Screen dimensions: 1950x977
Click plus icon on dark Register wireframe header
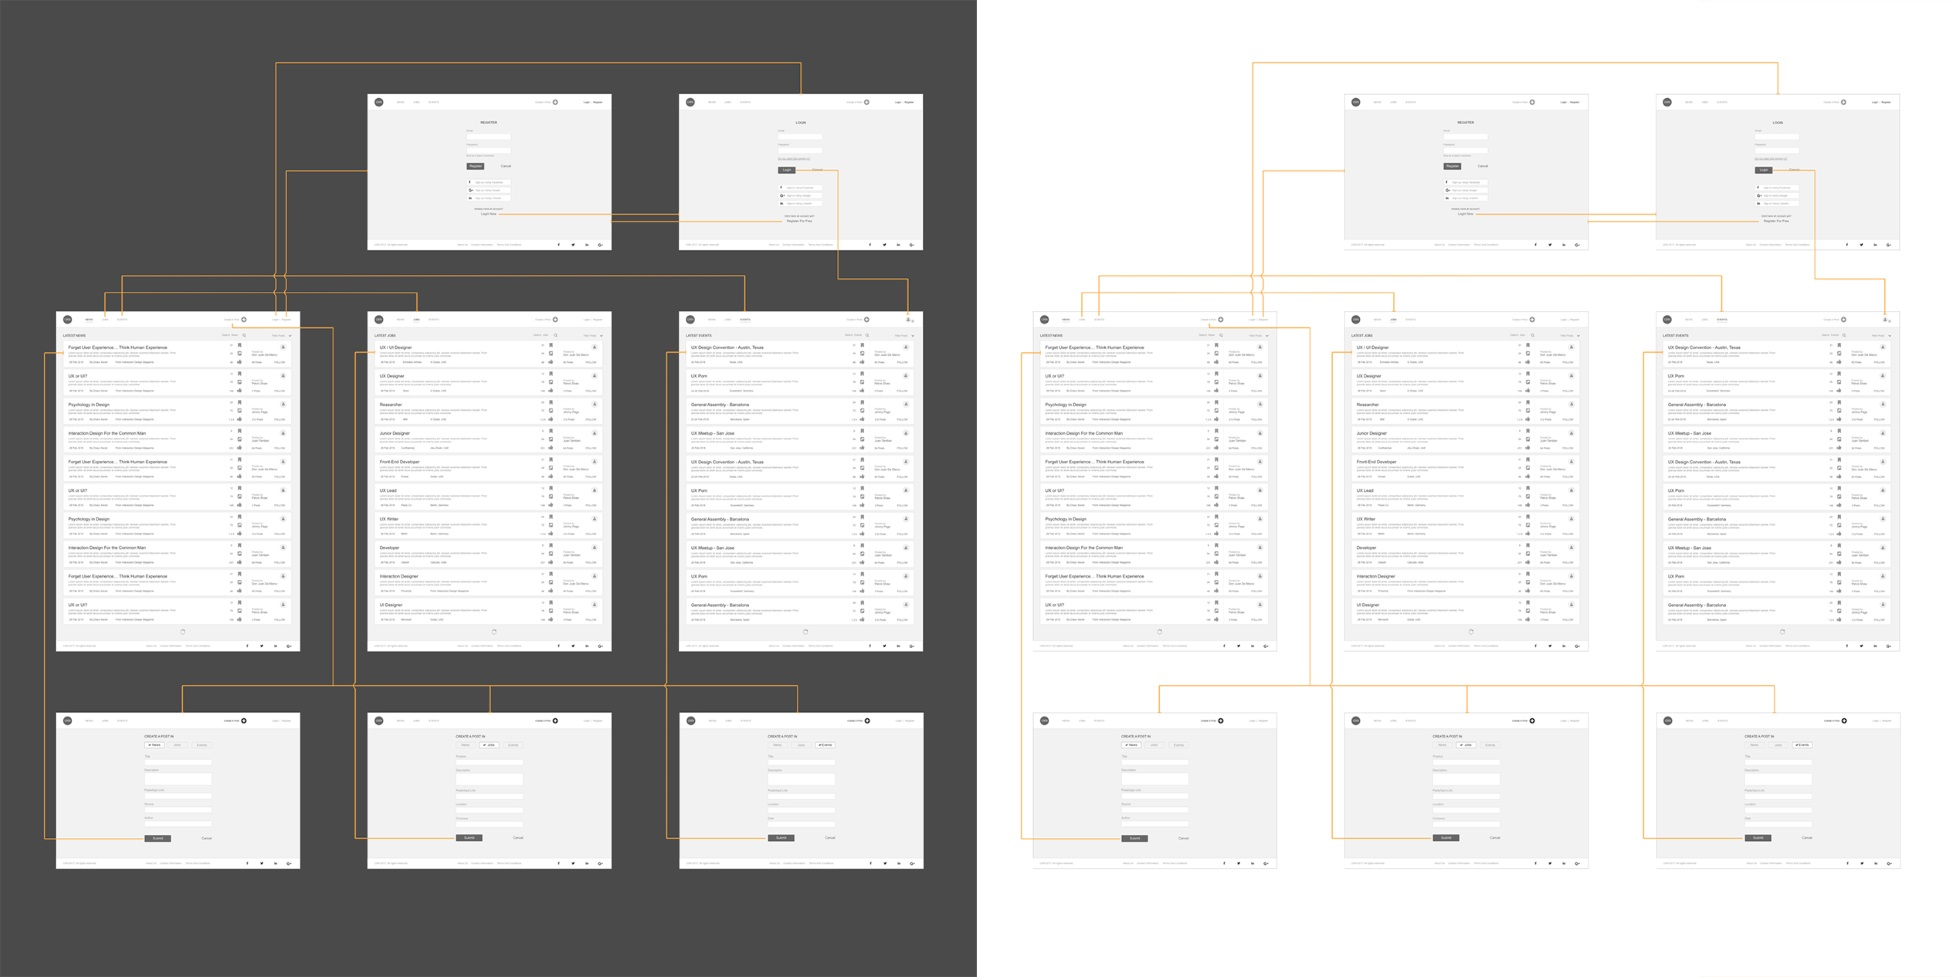556,102
